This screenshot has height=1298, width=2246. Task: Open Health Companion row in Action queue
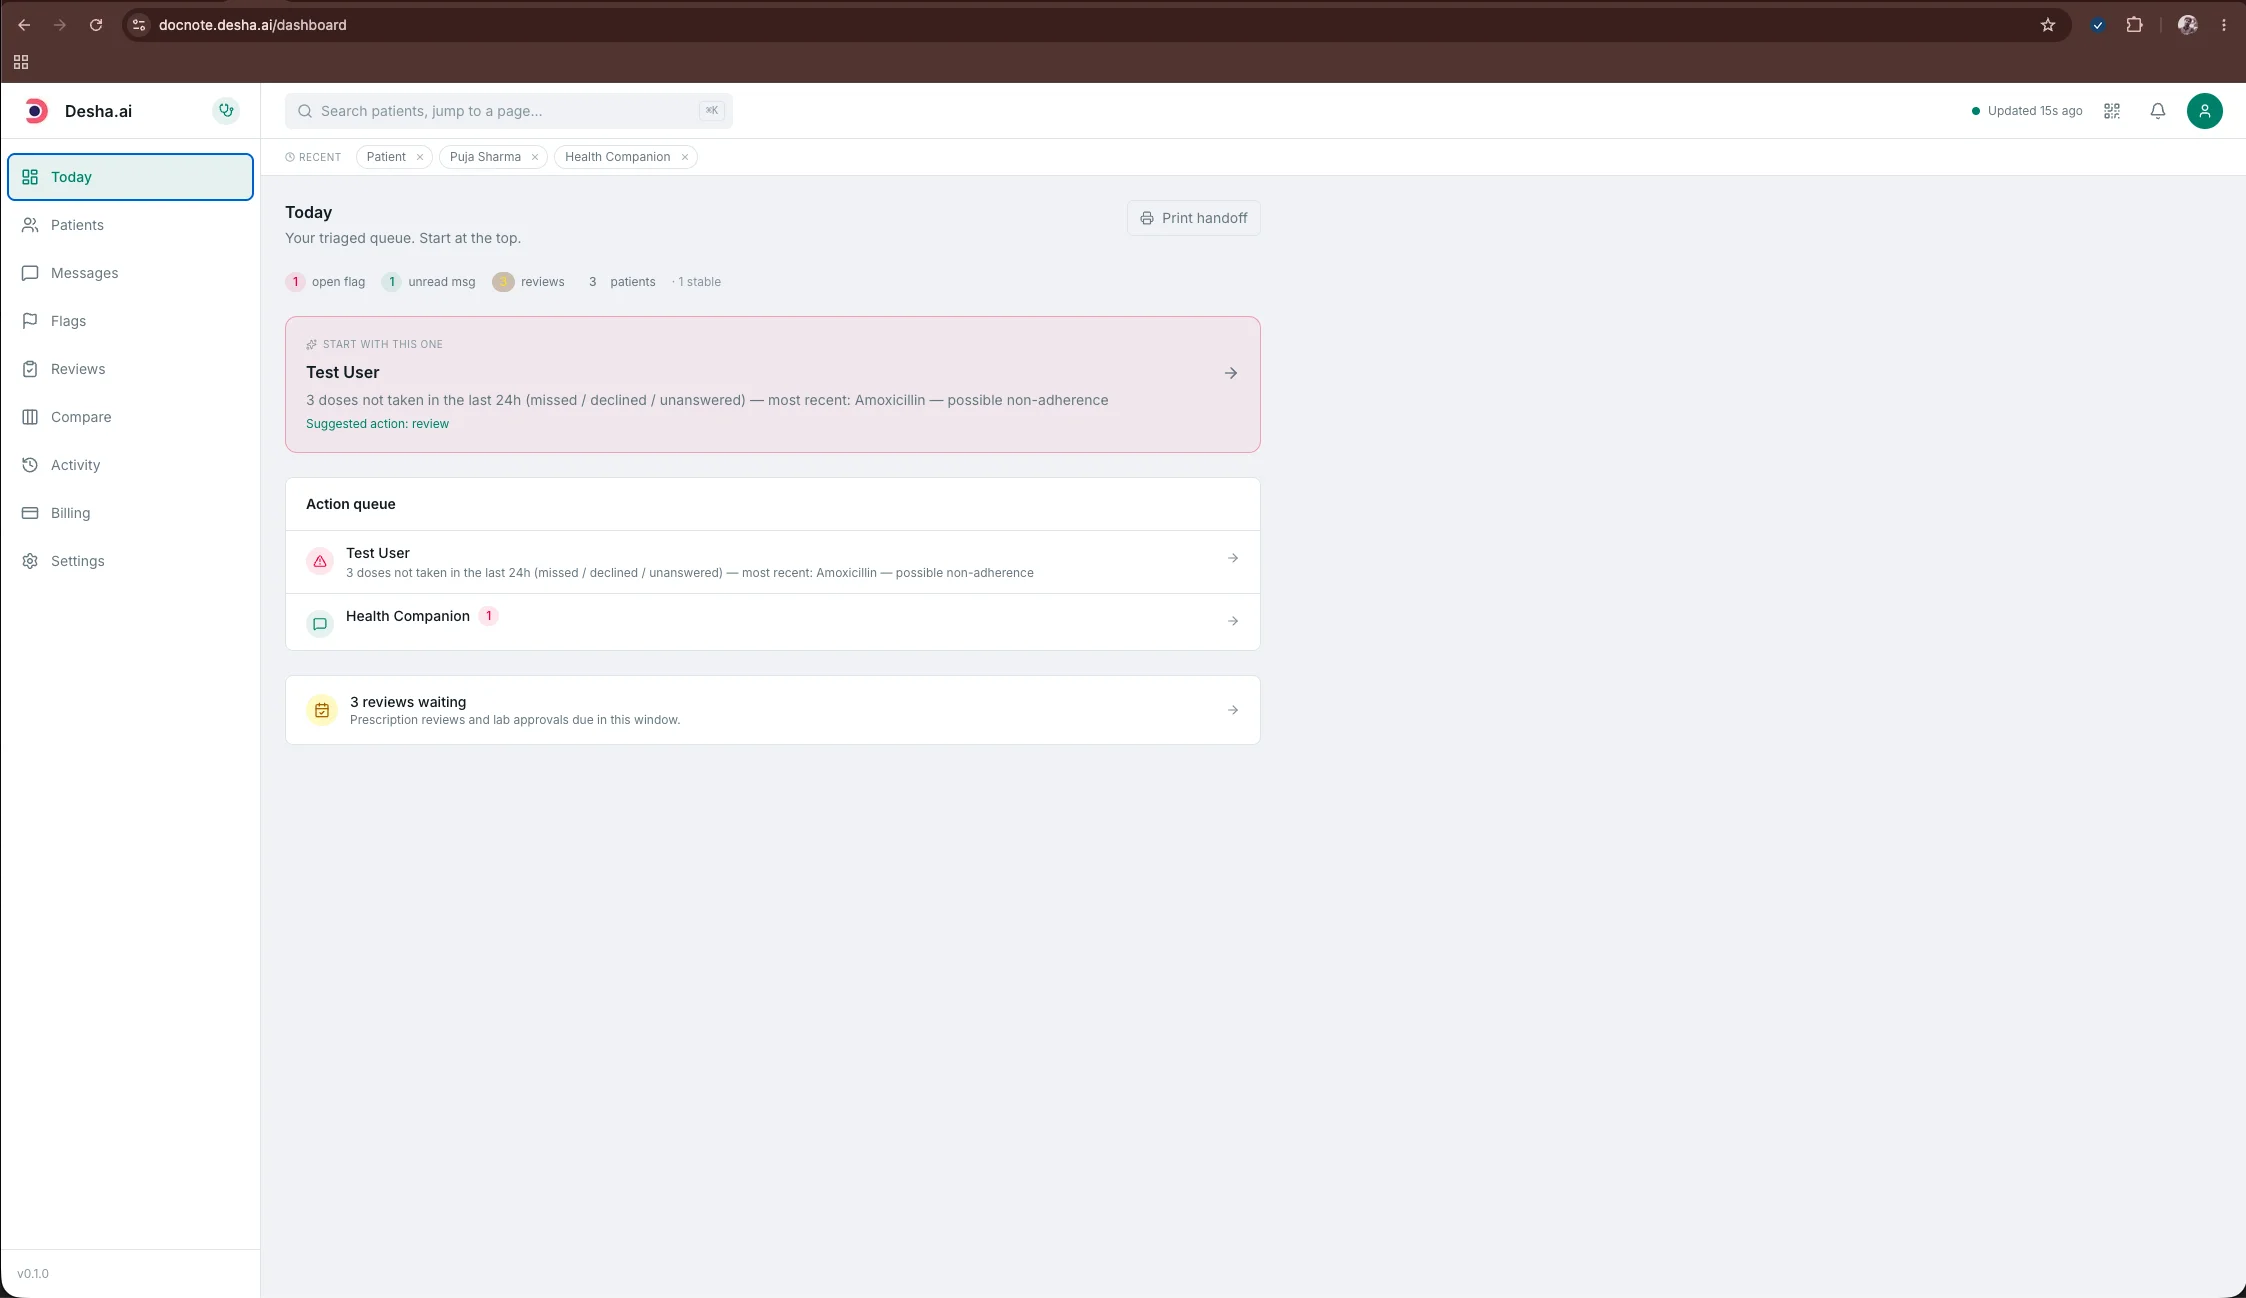click(773, 622)
